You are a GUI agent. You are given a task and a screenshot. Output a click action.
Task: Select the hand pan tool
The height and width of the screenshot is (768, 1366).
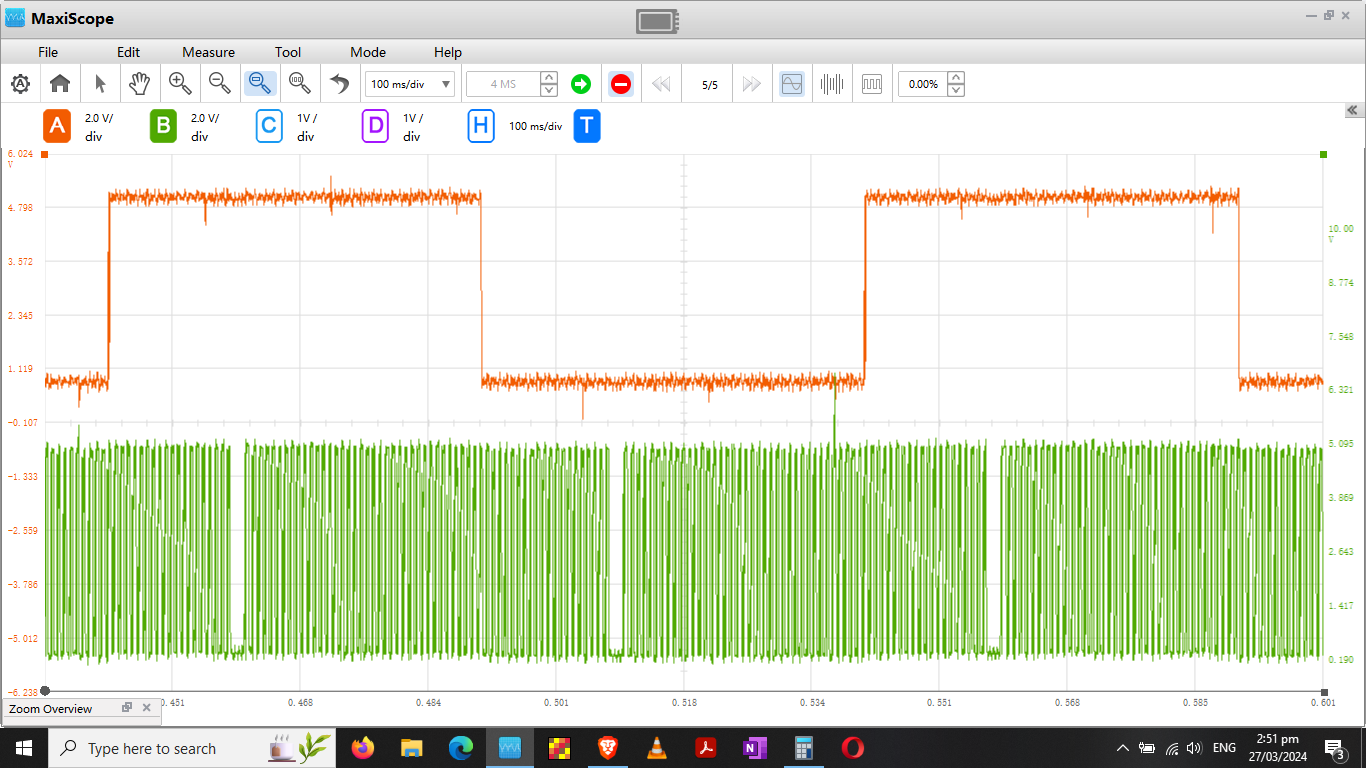click(x=140, y=84)
